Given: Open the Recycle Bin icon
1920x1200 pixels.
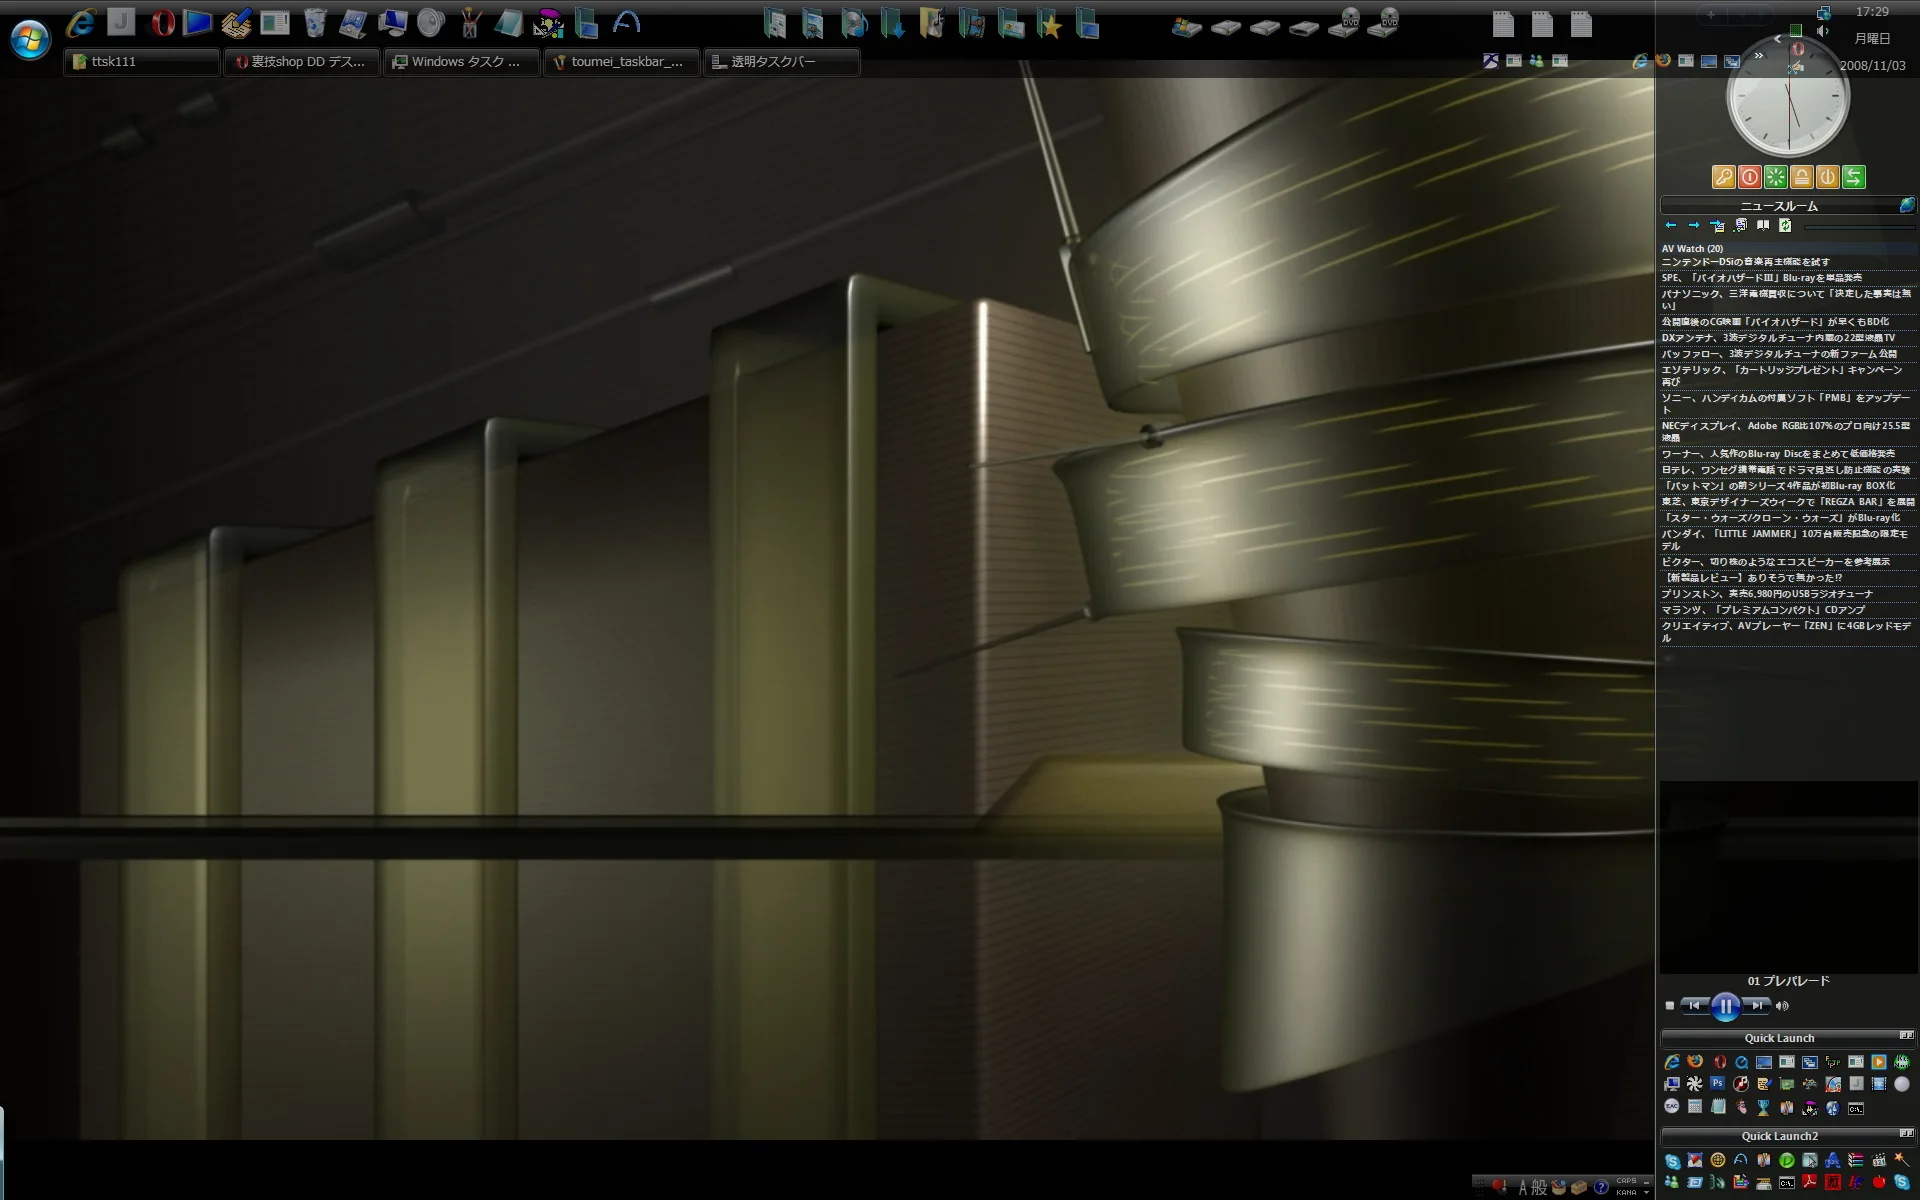Looking at the screenshot, I should pos(314,23).
